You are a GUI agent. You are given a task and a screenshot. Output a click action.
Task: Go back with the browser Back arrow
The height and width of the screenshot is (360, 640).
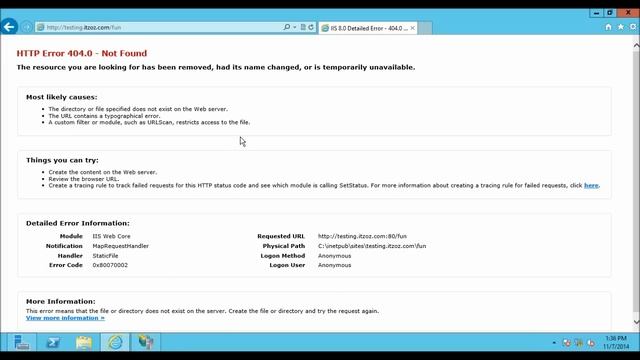(x=9, y=27)
